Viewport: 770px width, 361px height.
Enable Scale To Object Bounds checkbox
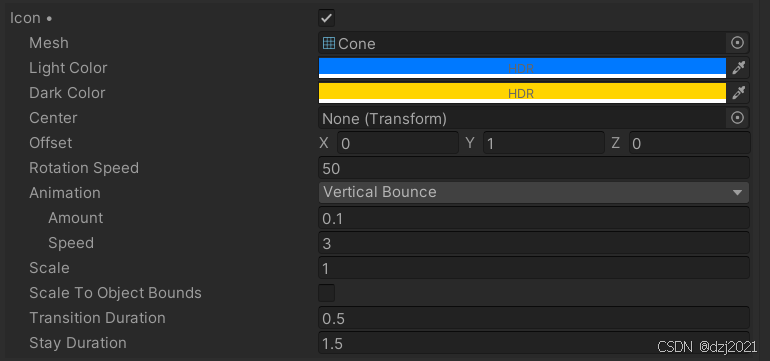pos(327,293)
